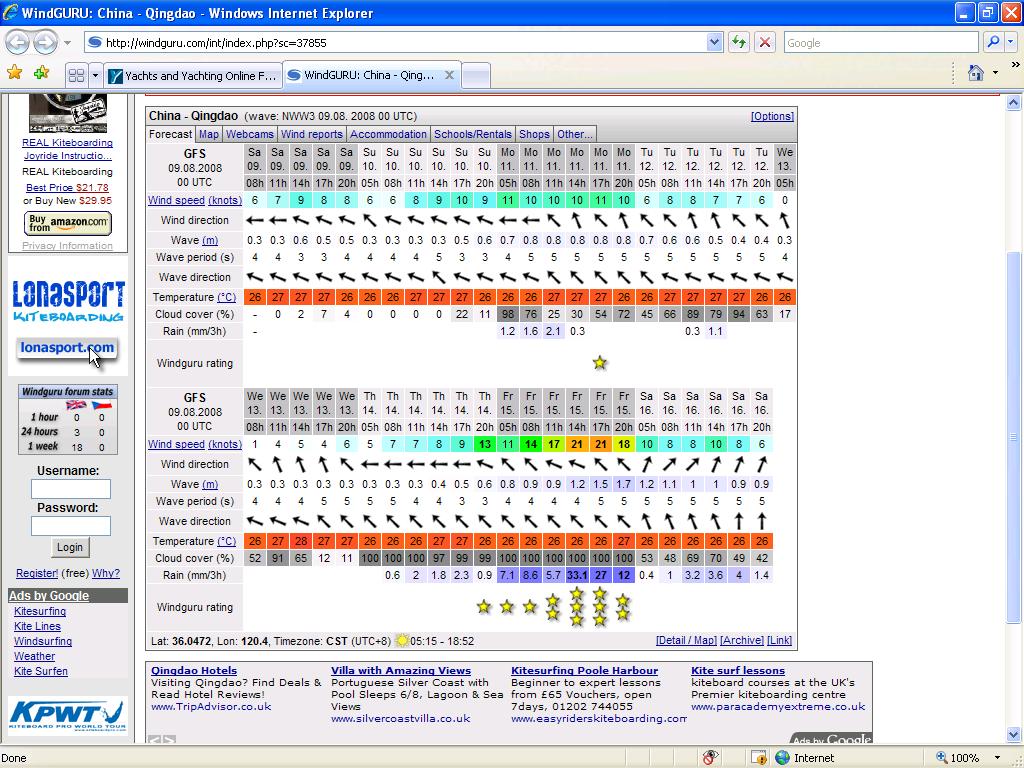Click the [Archive] link
Image resolution: width=1024 pixels, height=768 pixels.
741,641
